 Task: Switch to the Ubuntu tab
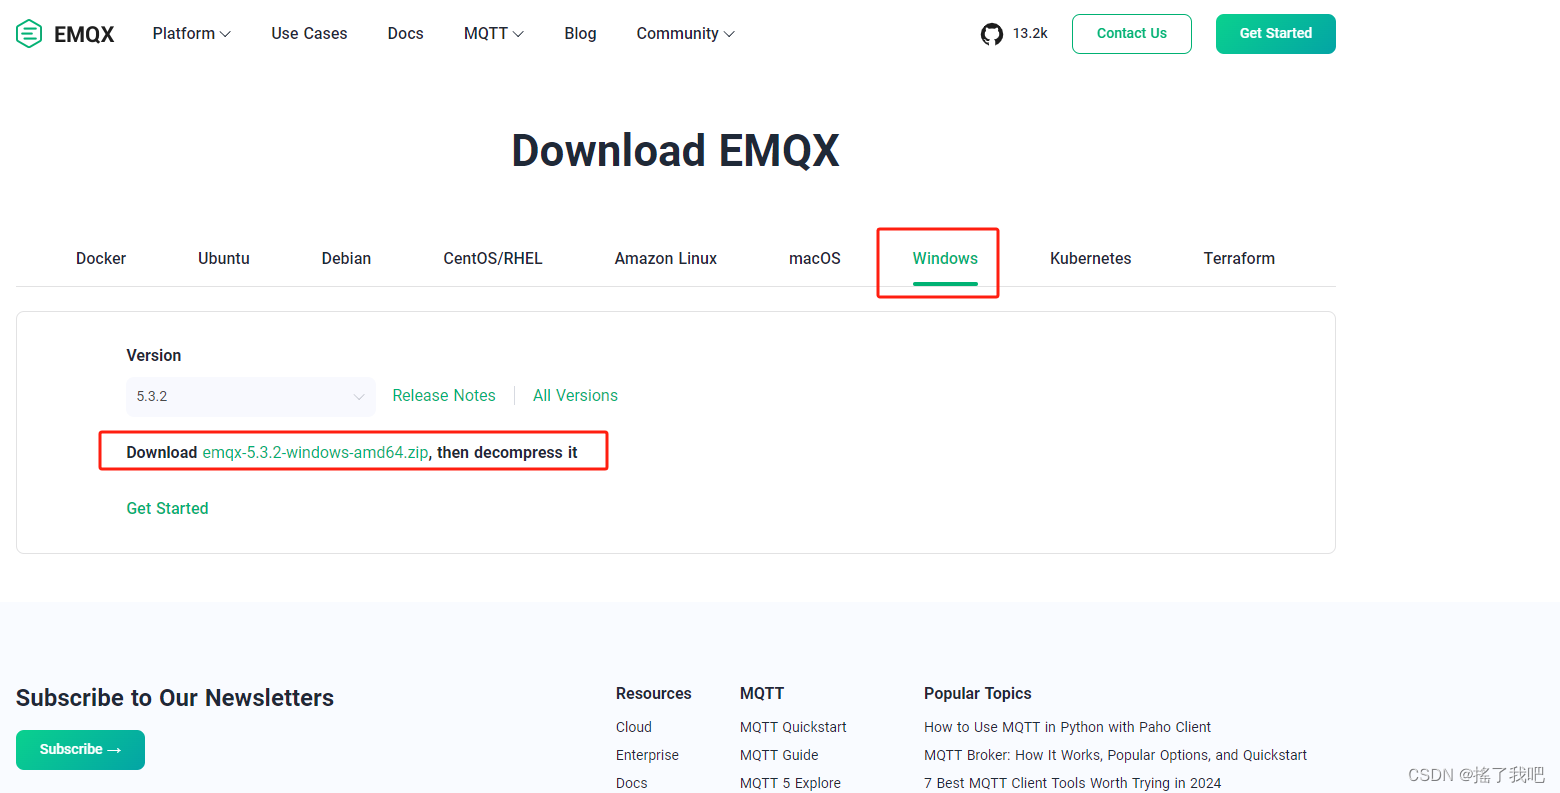224,258
